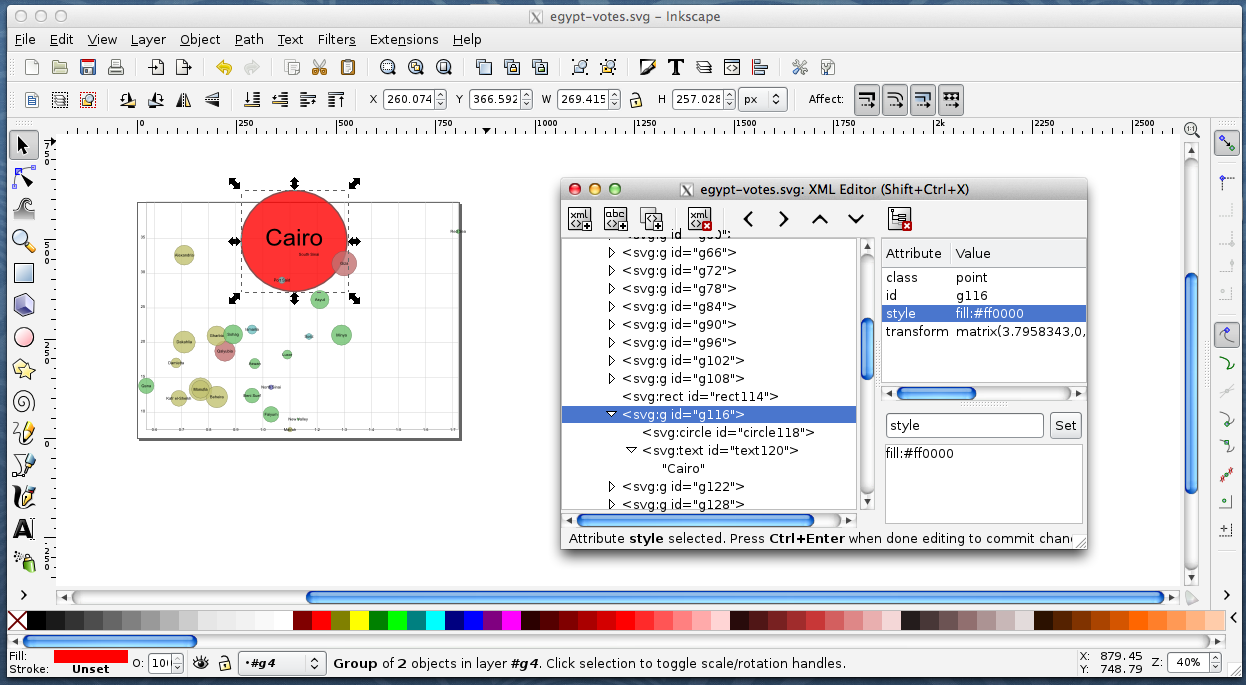Image resolution: width=1246 pixels, height=685 pixels.
Task: Toggle Affect gradients transform button
Action: (923, 99)
